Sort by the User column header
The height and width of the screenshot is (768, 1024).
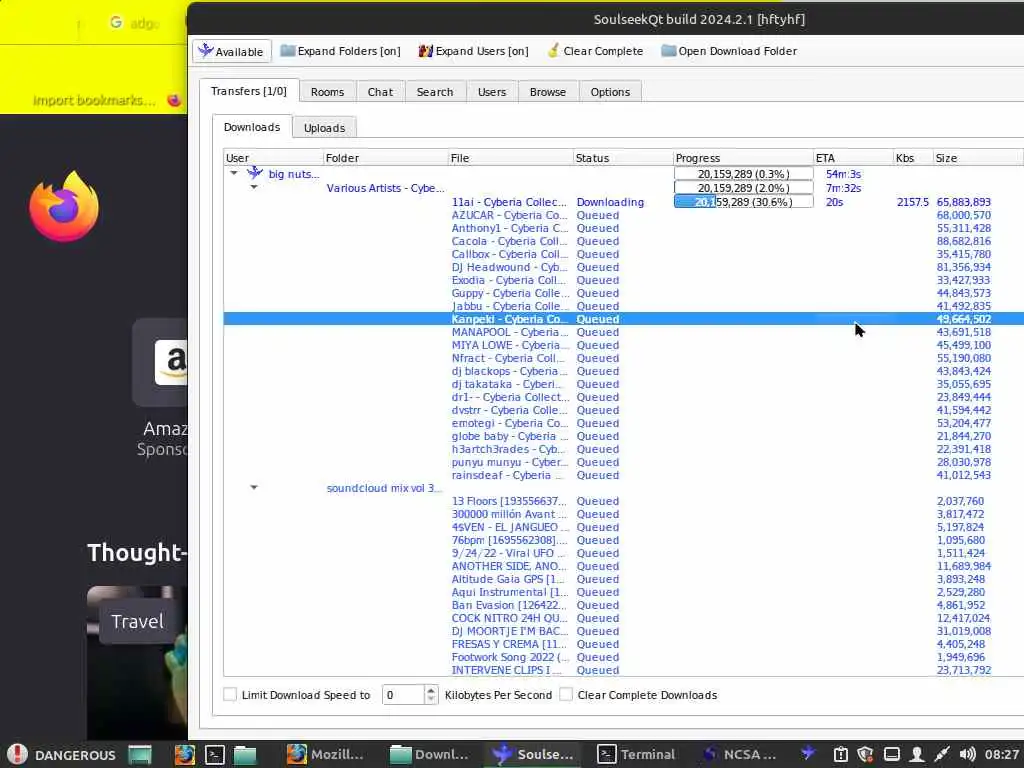(x=273, y=157)
